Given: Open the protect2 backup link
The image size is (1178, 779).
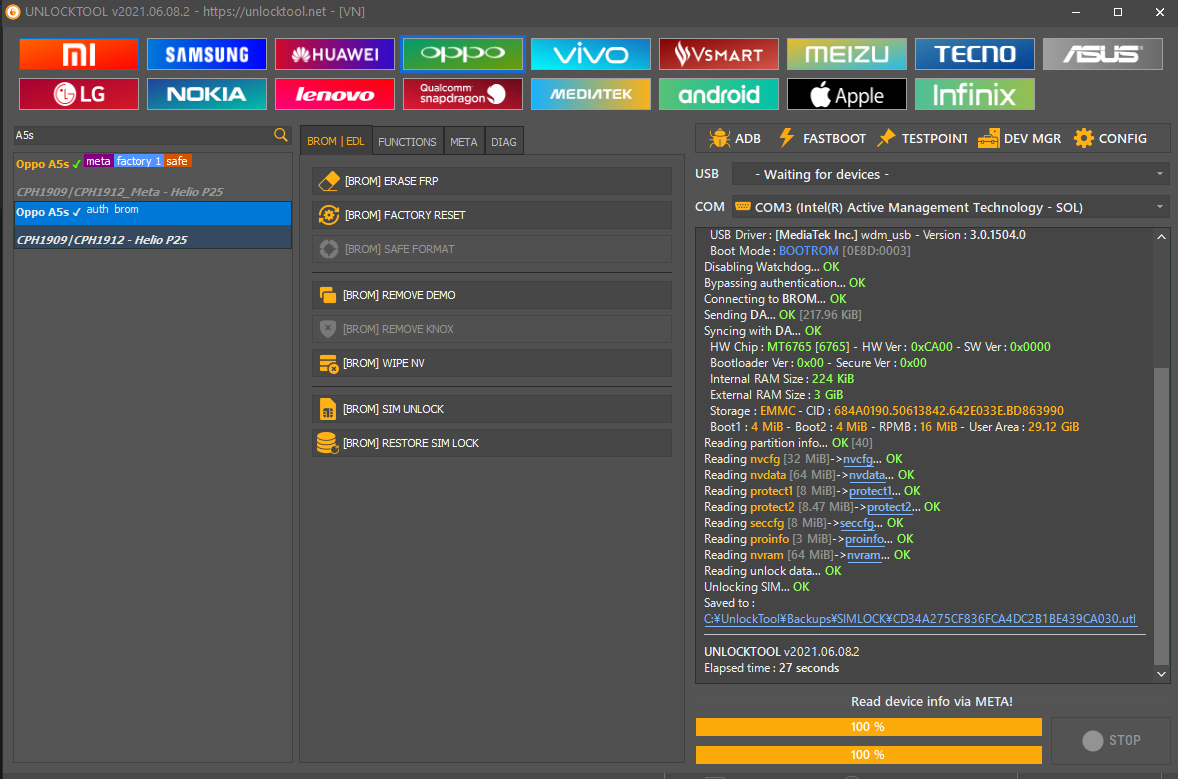Looking at the screenshot, I should tap(889, 507).
